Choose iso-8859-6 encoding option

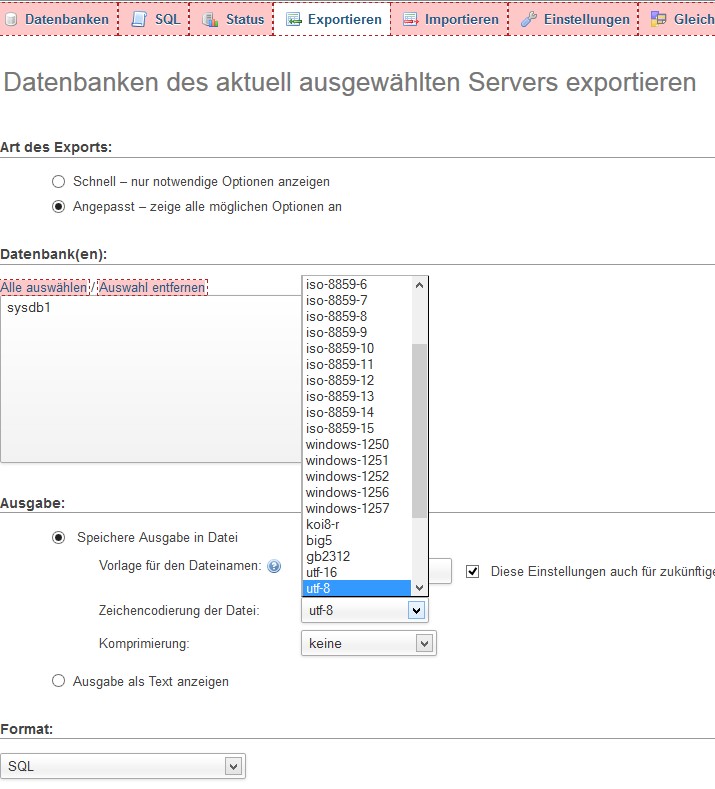click(357, 285)
